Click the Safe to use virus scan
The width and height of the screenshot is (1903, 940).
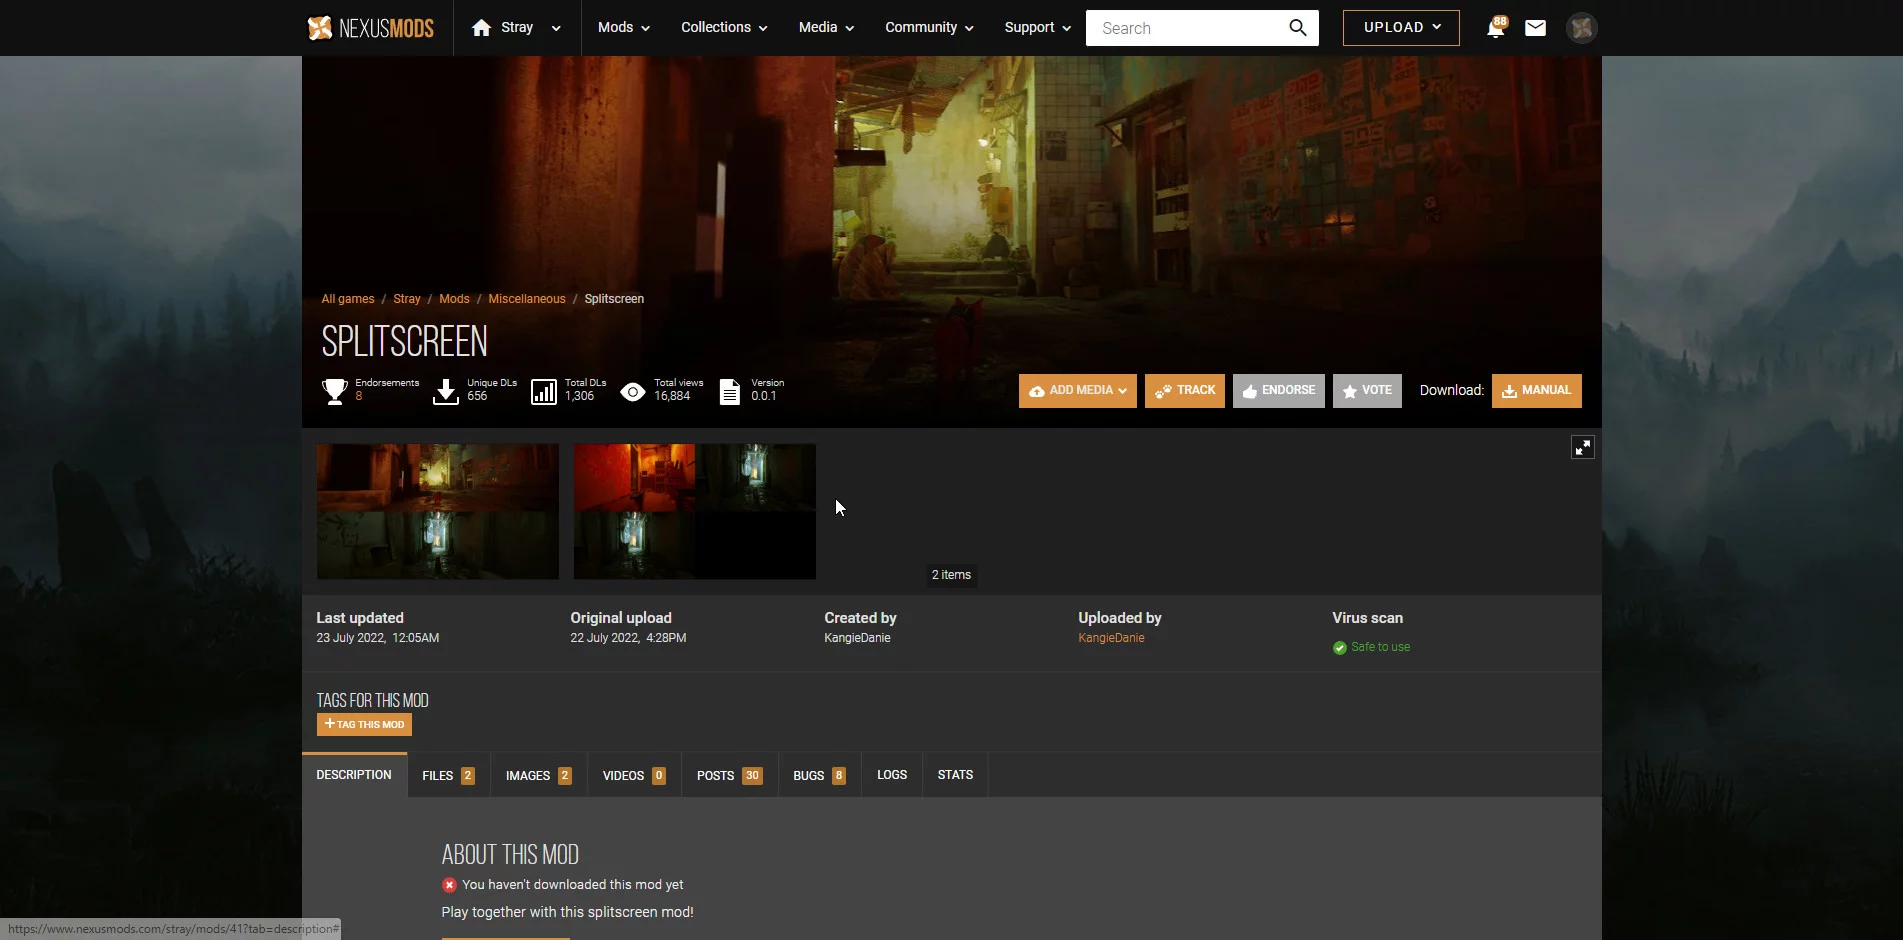tap(1380, 647)
